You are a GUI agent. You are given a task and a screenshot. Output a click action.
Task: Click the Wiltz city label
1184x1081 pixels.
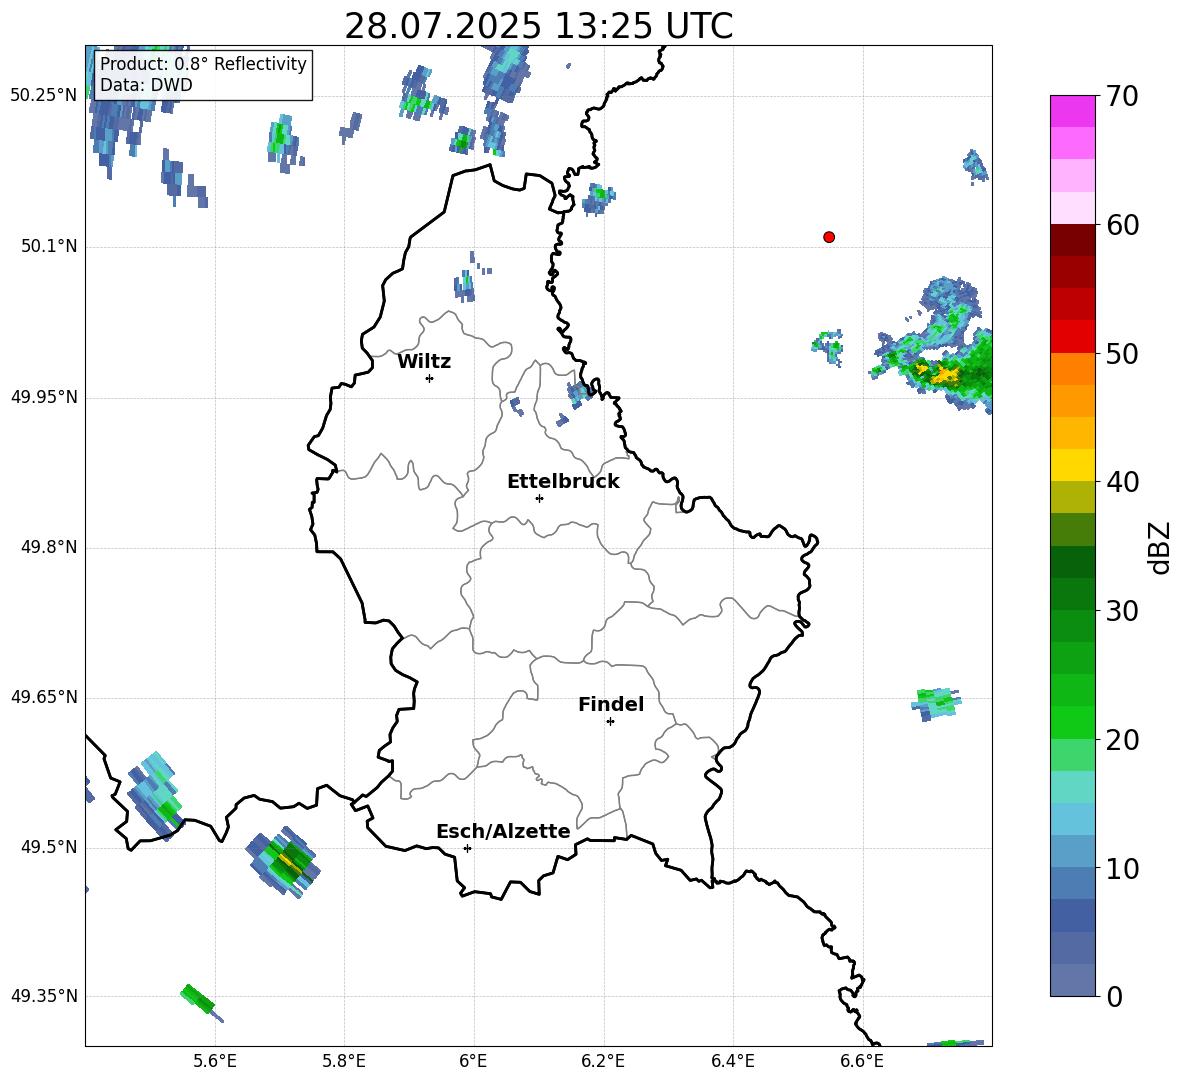pyautogui.click(x=424, y=362)
